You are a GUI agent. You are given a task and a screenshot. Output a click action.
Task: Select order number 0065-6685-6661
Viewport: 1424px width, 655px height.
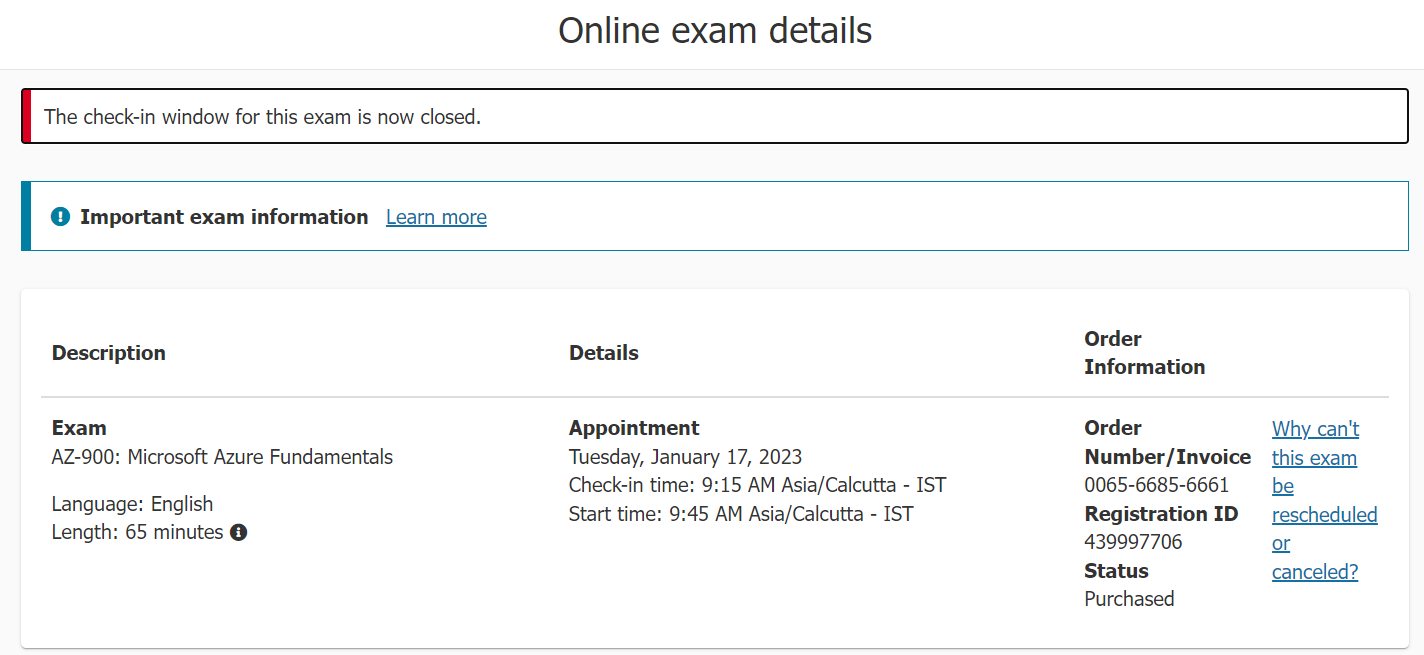(1156, 485)
